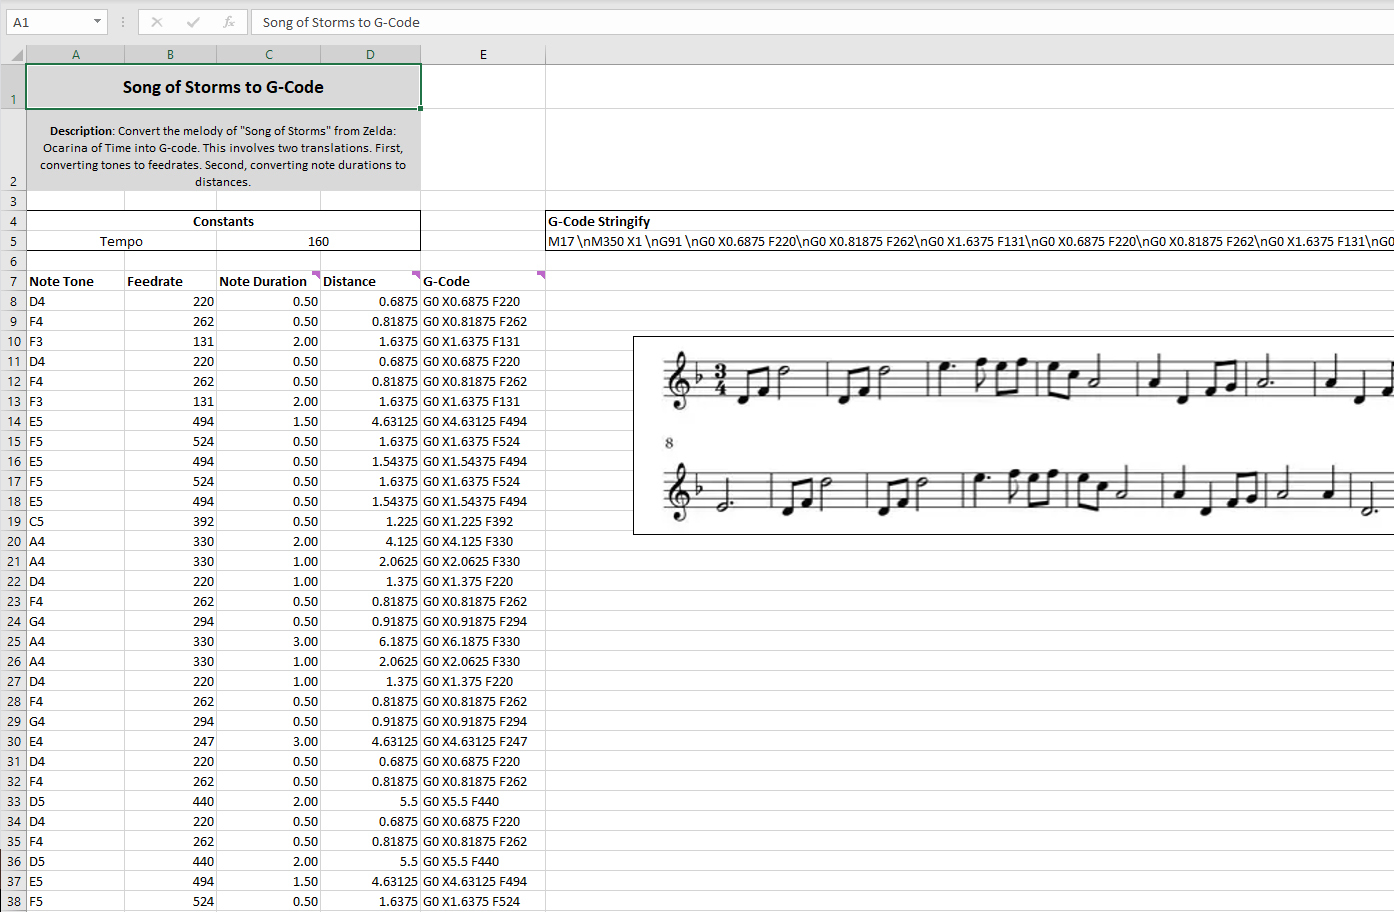This screenshot has height=912, width=1394.
Task: Open the Name Box dropdown arrow
Action: pos(98,21)
